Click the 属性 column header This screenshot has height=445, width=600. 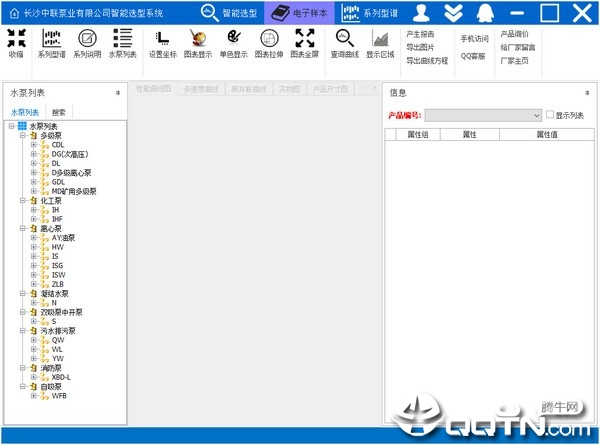(x=470, y=135)
